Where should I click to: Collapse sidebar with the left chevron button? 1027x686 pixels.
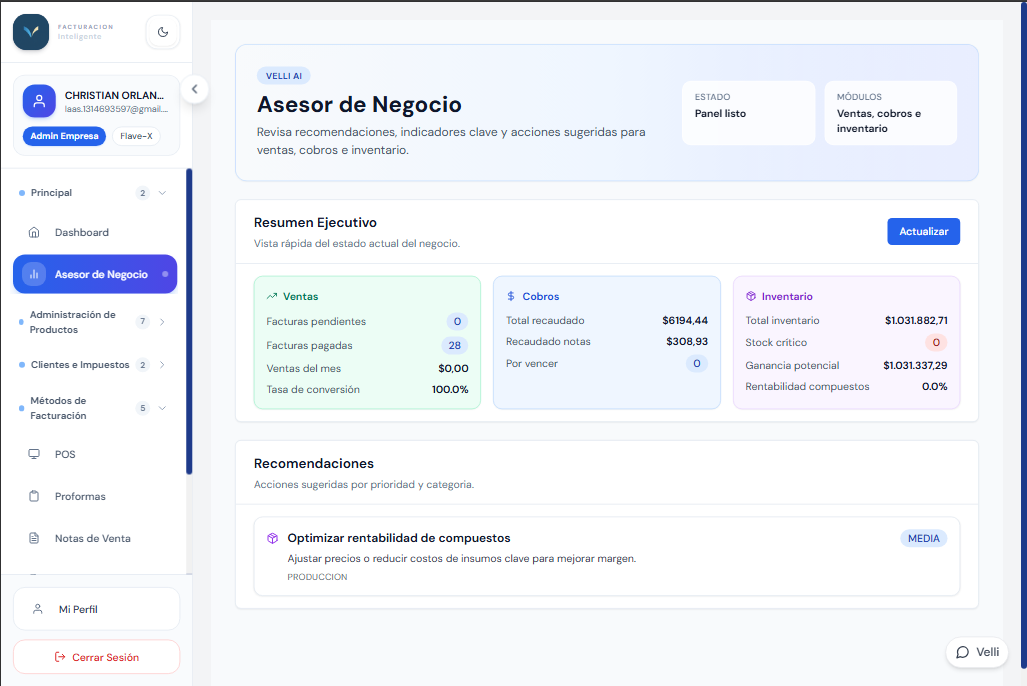(x=195, y=89)
